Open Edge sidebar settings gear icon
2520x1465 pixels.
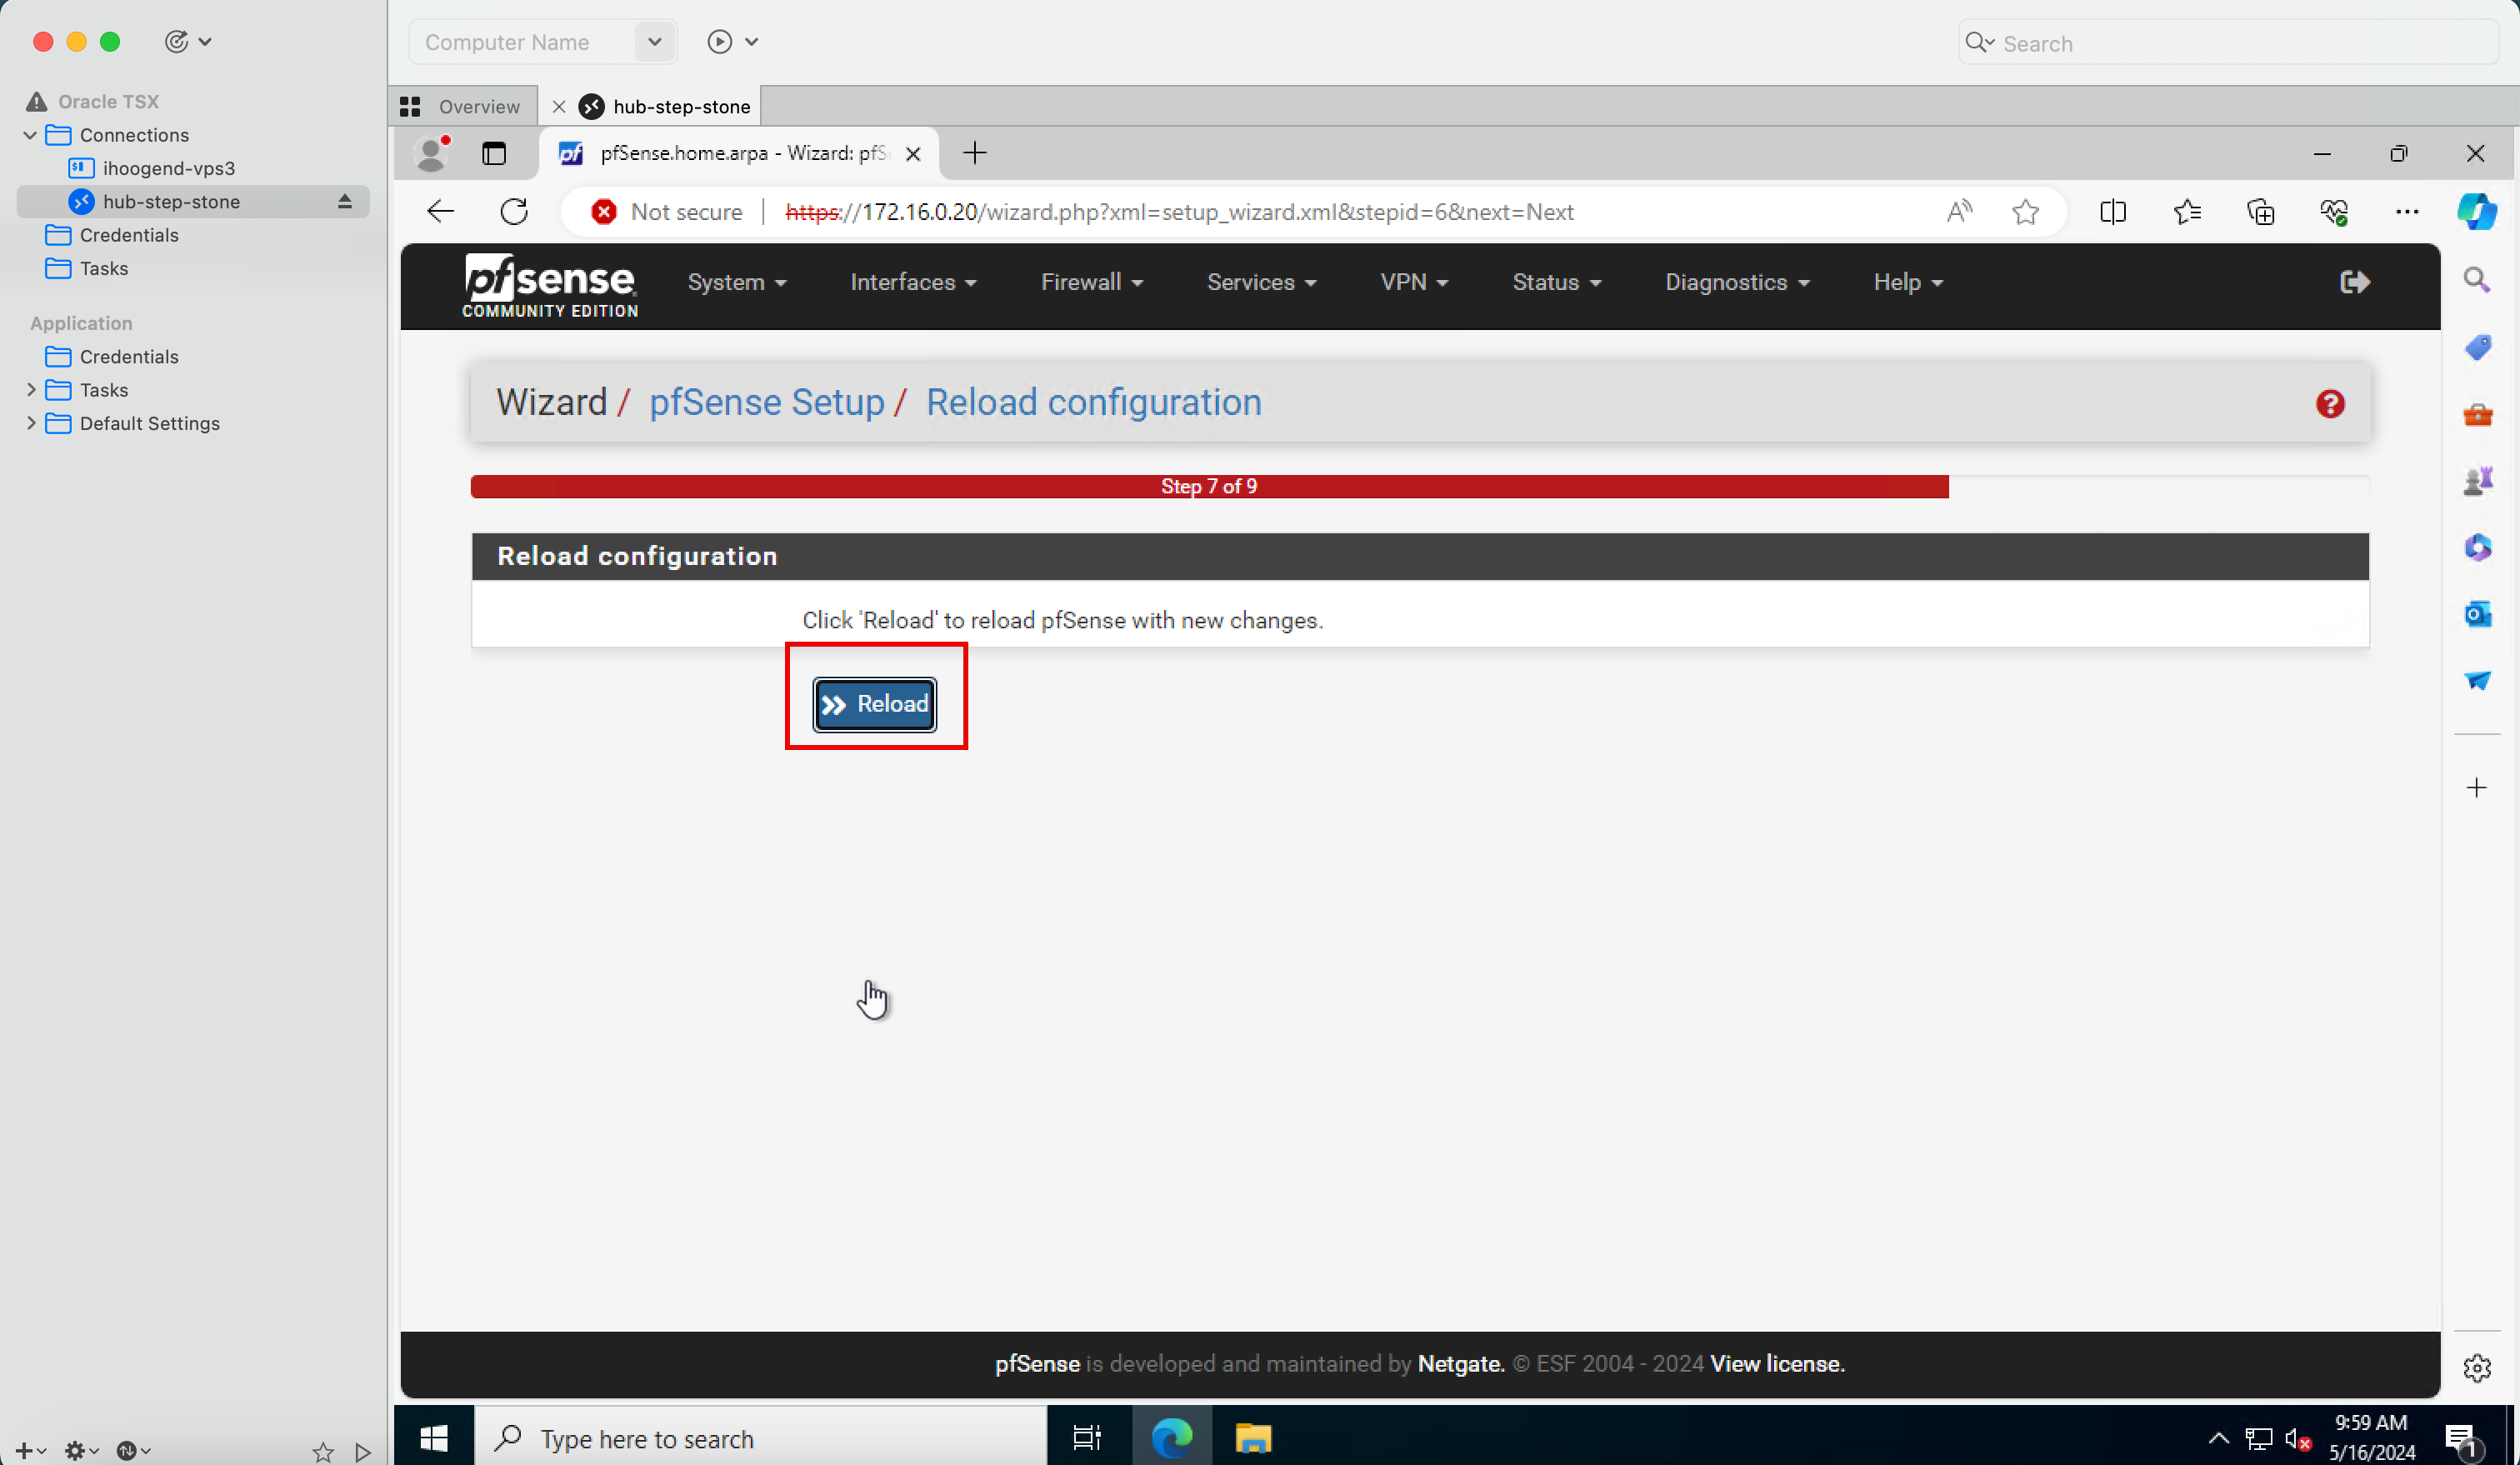[2476, 1367]
